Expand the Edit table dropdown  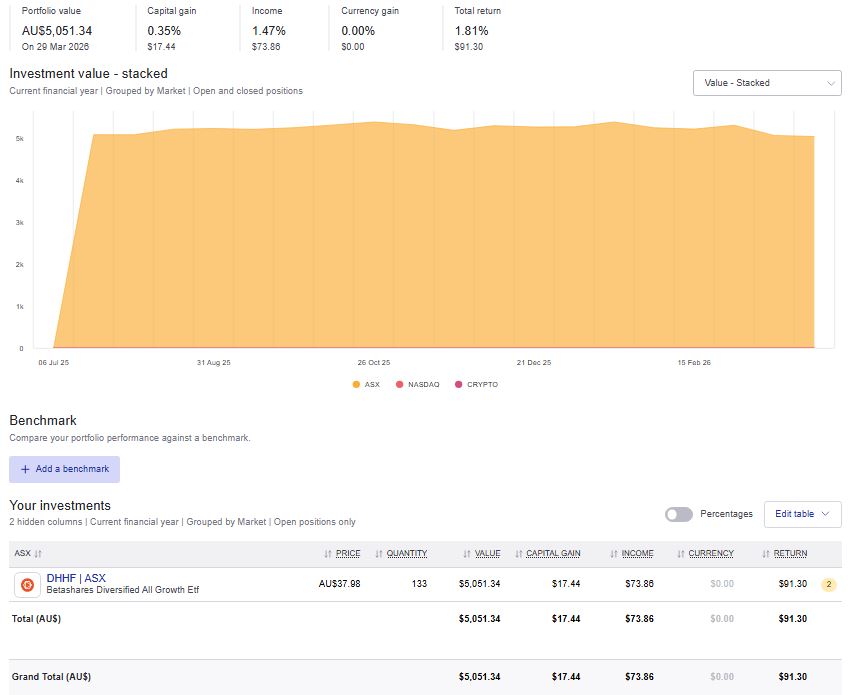click(802, 514)
